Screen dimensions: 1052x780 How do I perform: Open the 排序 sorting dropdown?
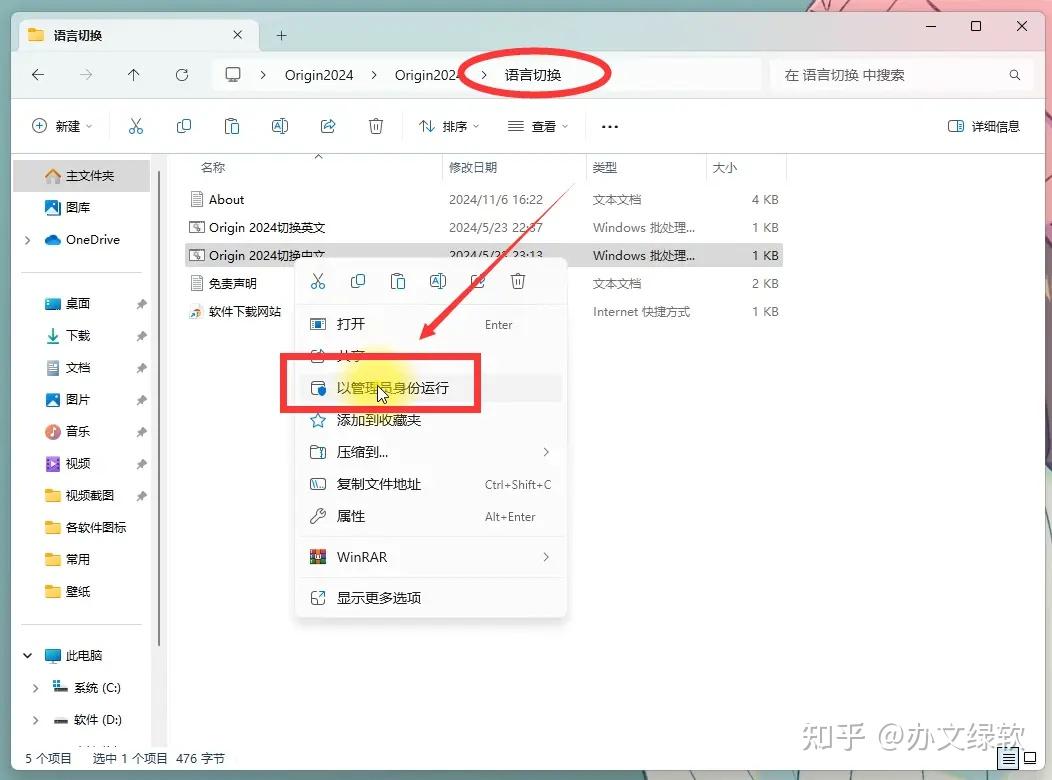click(x=448, y=126)
